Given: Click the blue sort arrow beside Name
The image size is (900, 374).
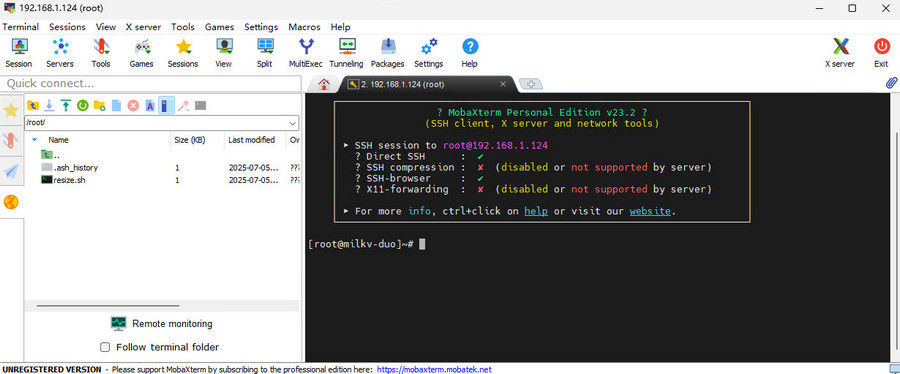Looking at the screenshot, I should click(x=35, y=139).
